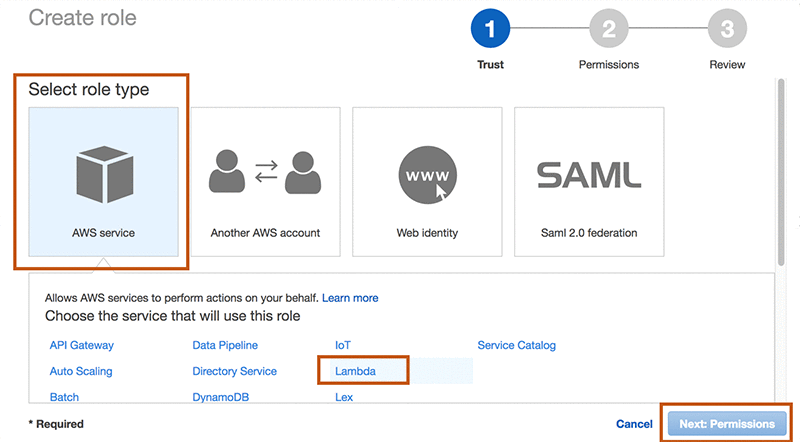The image size is (800, 442).
Task: Select the Lambda service
Action: [355, 371]
